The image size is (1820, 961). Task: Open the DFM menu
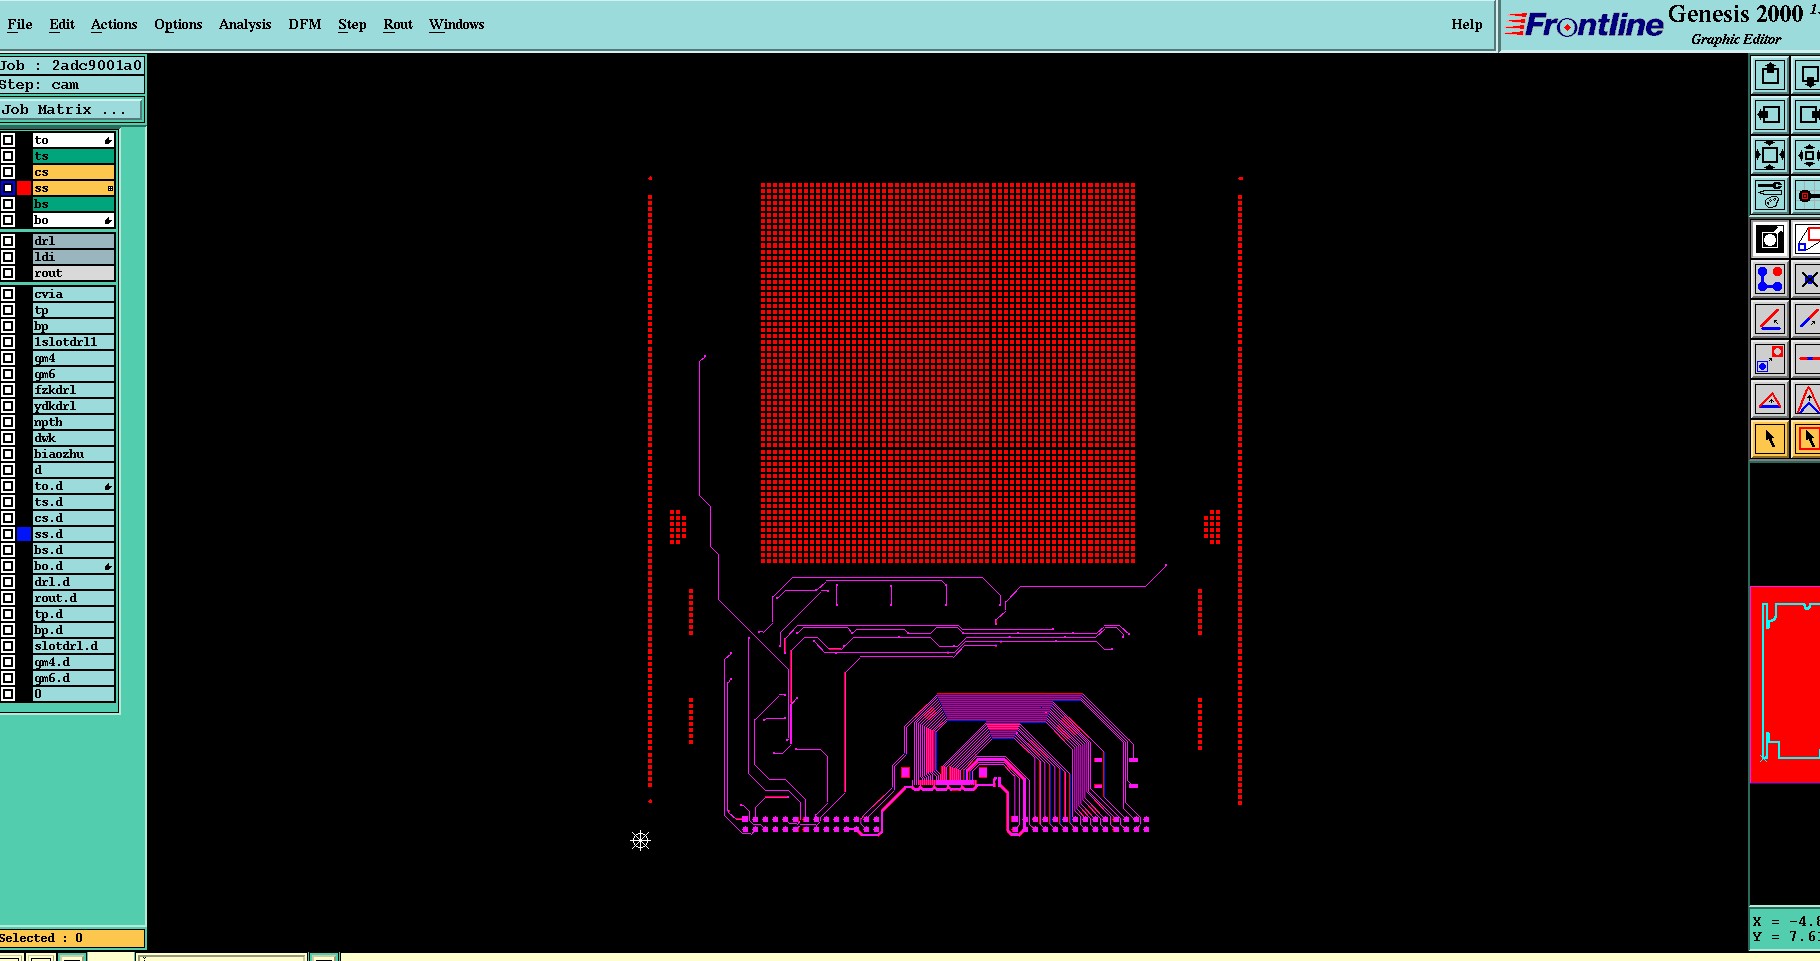tap(305, 24)
